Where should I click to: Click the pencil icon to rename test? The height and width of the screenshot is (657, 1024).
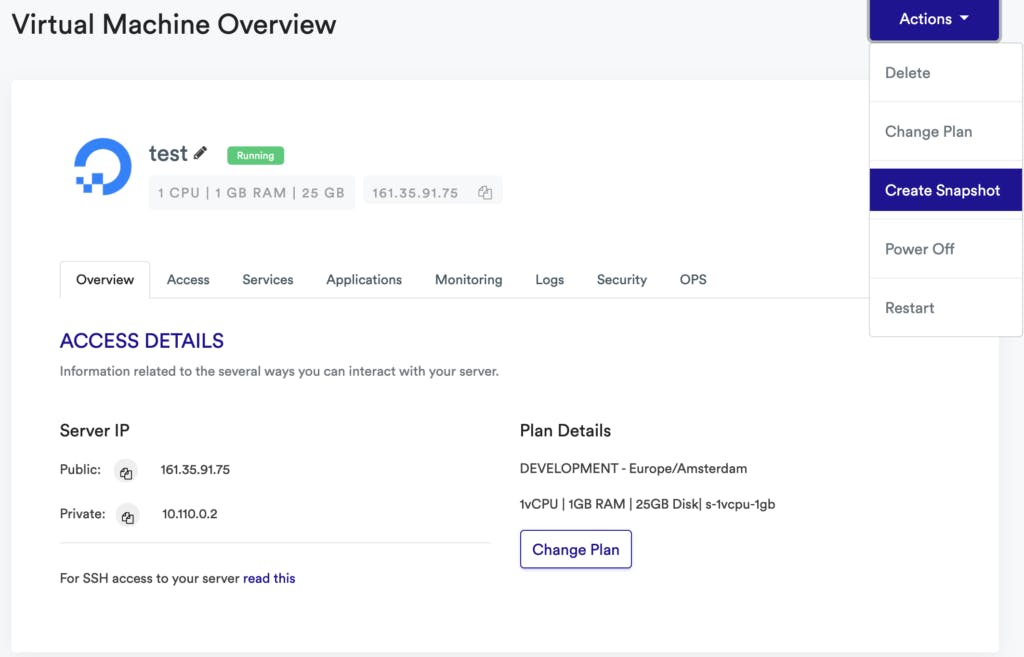[x=200, y=153]
